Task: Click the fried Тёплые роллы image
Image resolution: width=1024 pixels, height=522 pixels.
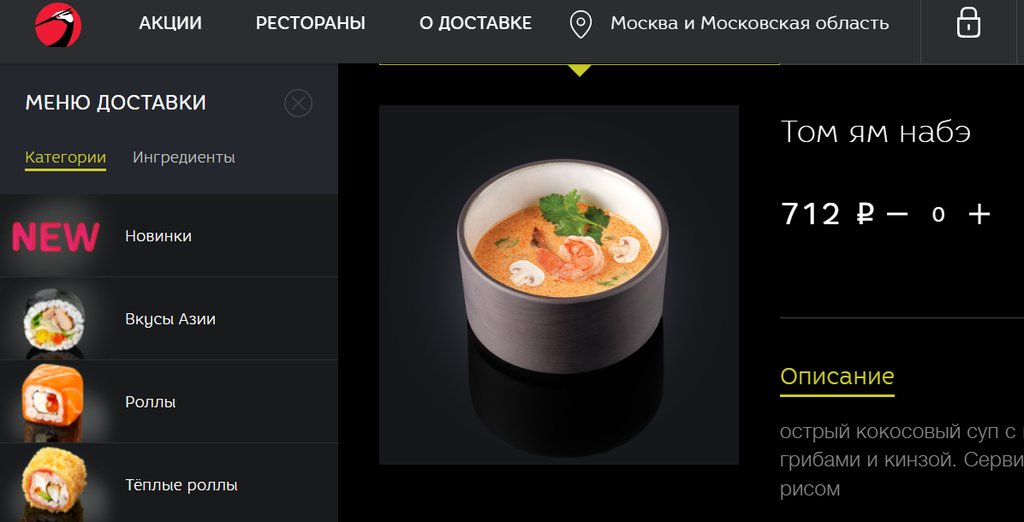Action: [54, 481]
